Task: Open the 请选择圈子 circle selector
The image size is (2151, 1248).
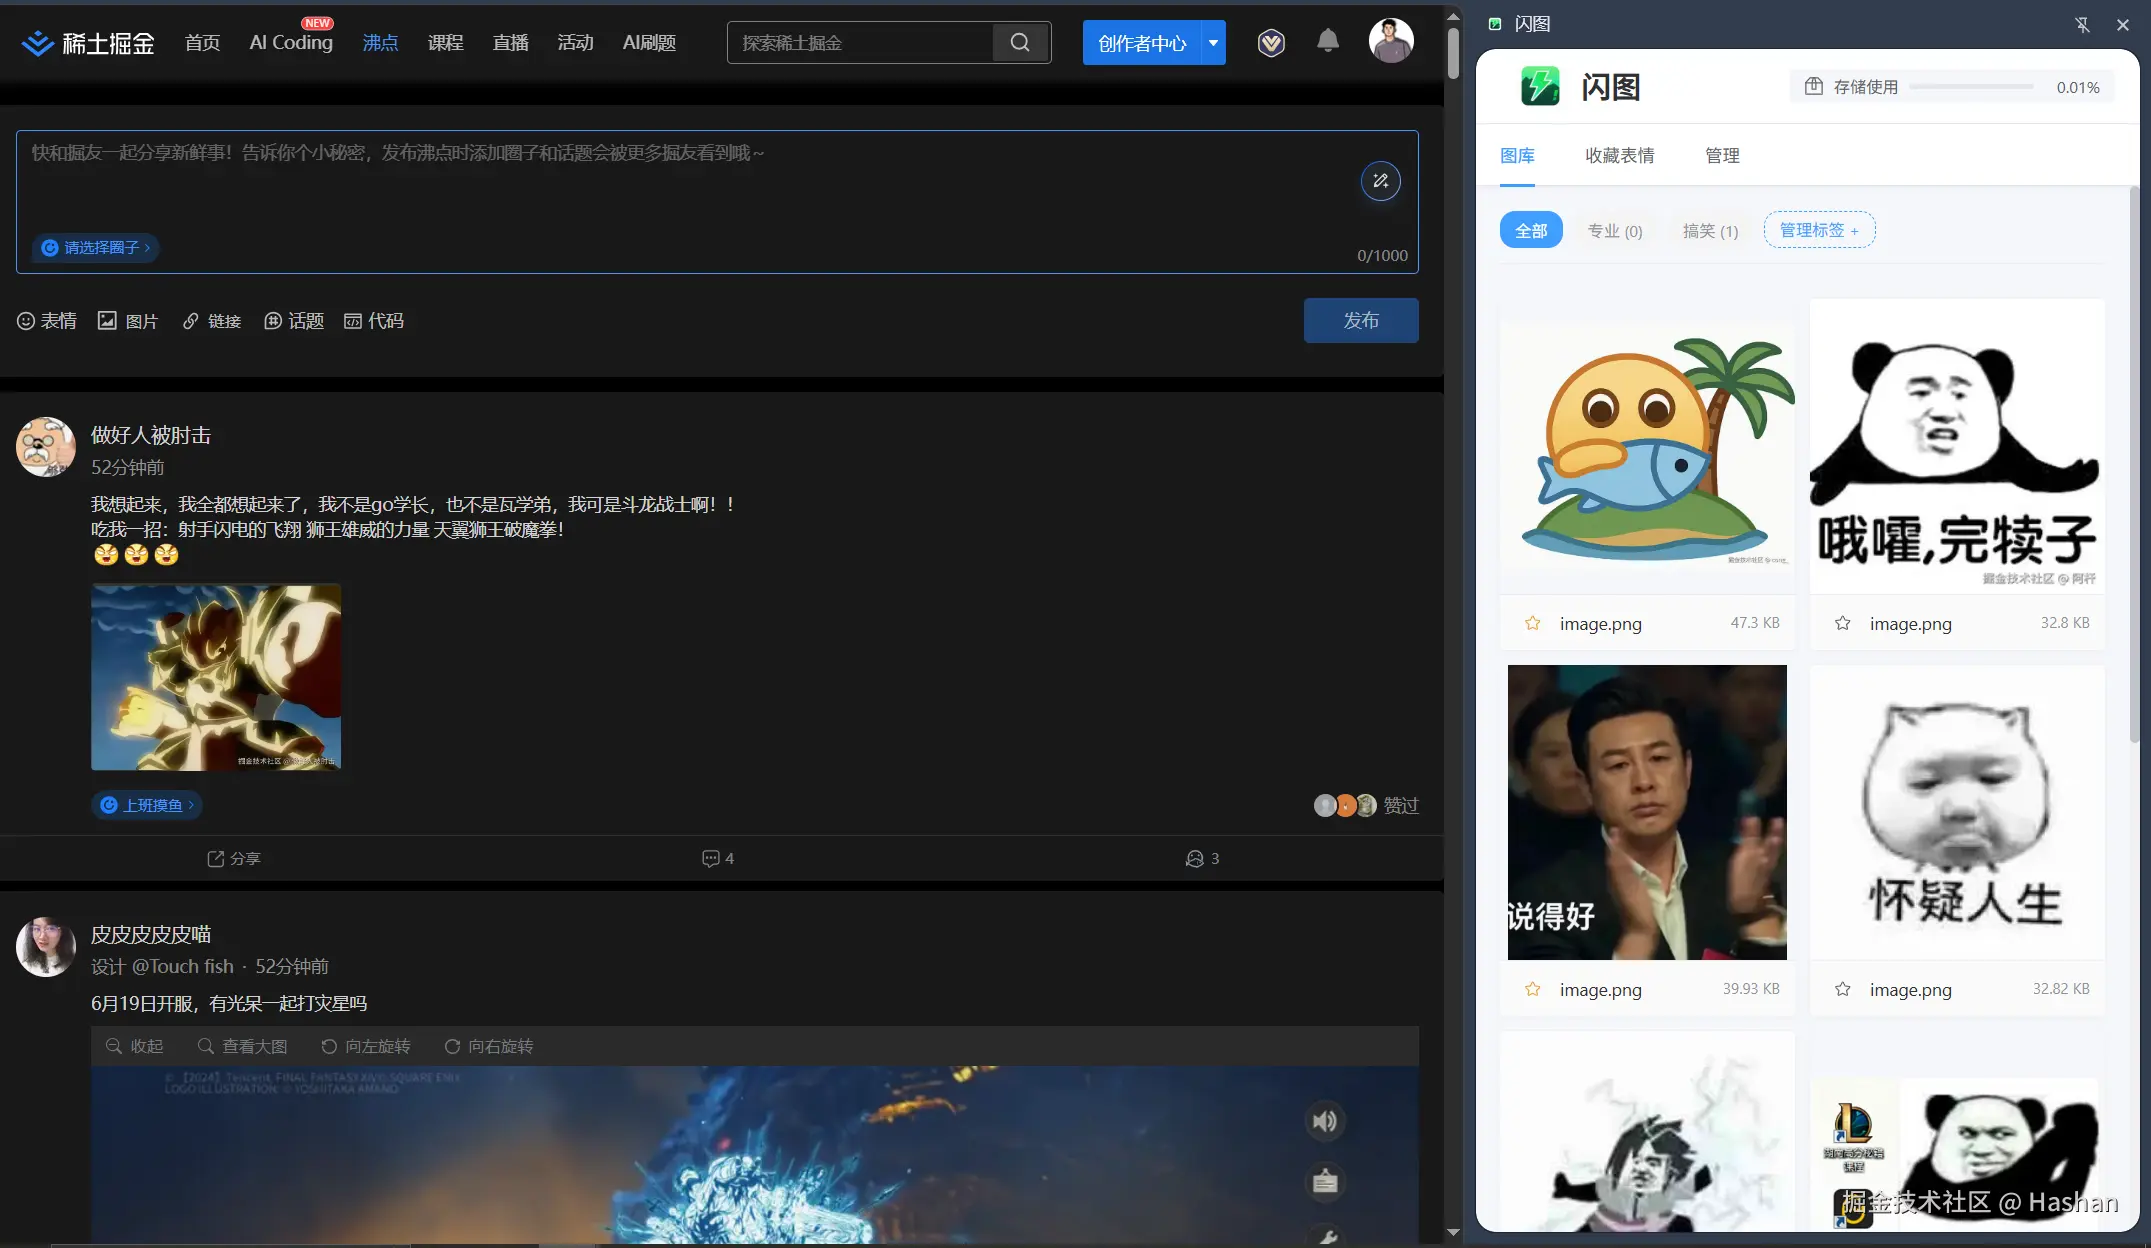Action: (95, 247)
